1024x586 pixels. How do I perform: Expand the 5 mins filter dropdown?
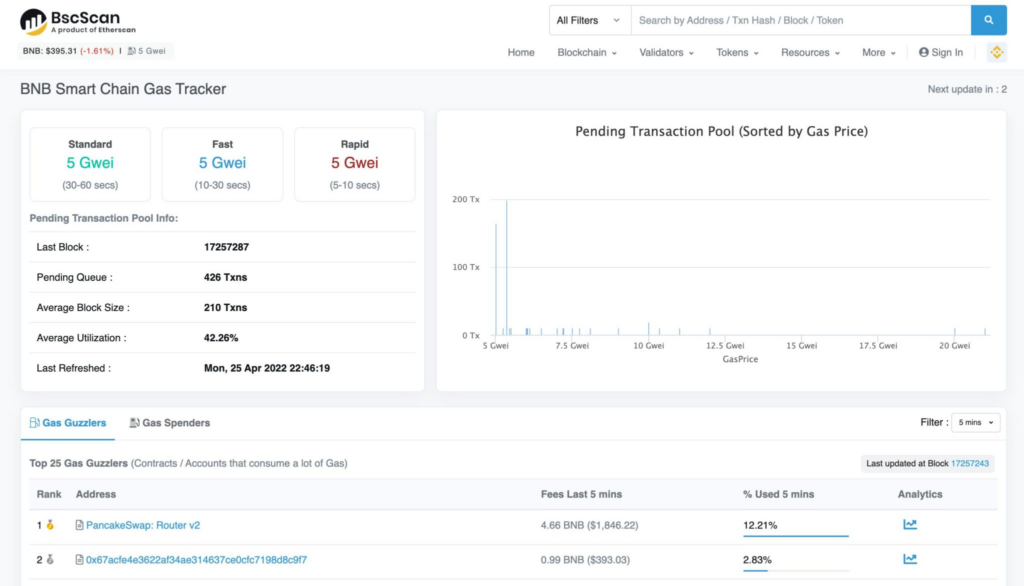pos(975,423)
